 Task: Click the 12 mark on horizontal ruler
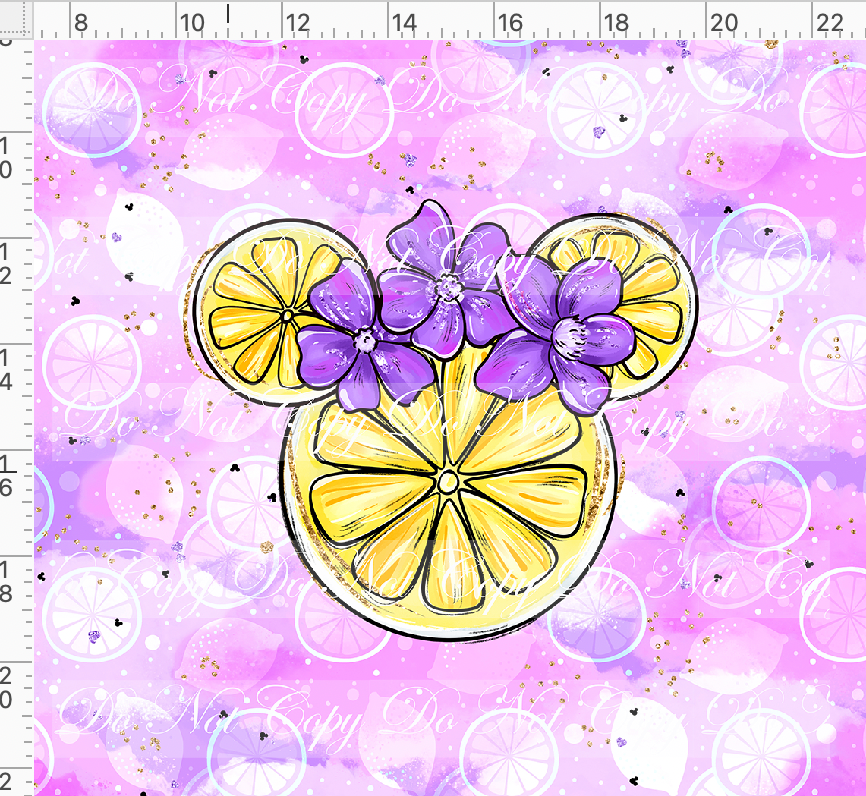click(x=298, y=23)
